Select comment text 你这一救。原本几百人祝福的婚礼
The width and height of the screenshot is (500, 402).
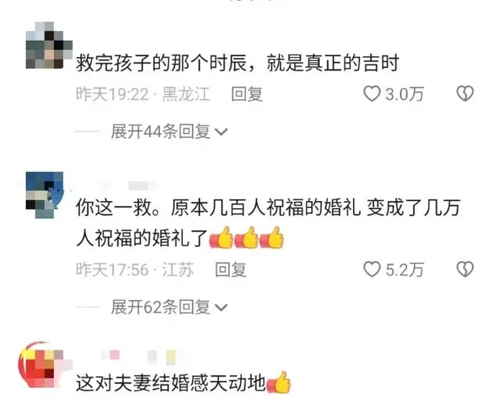[218, 207]
